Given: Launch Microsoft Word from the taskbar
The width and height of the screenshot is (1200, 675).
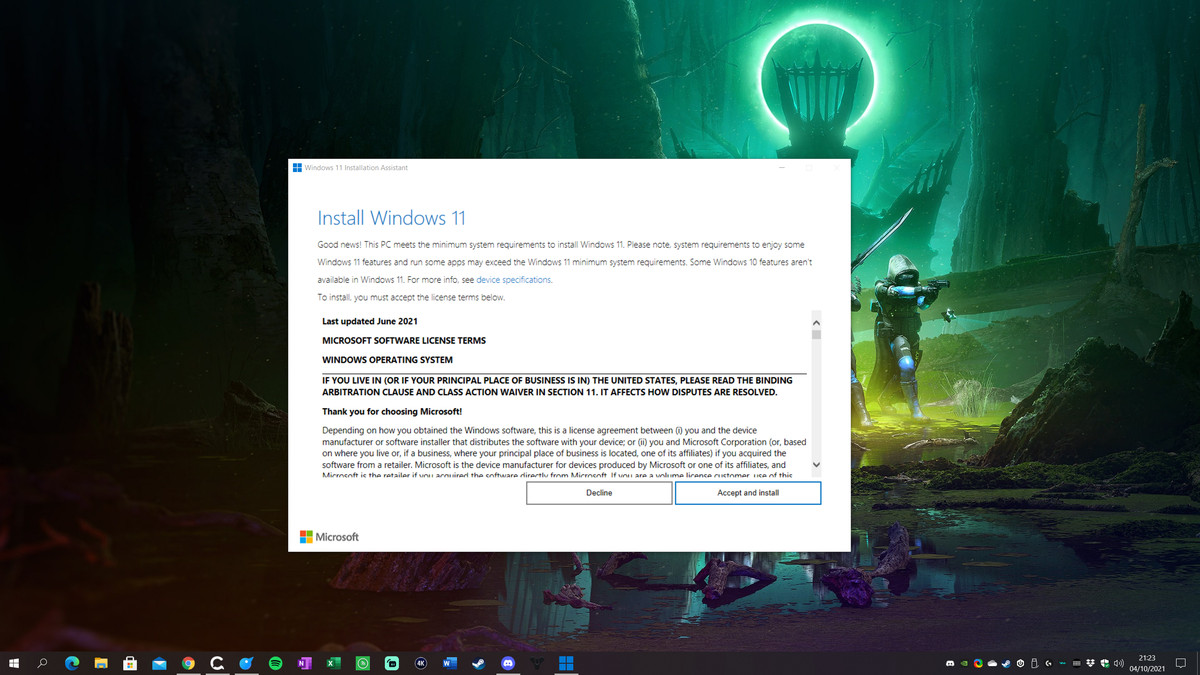Looking at the screenshot, I should tap(448, 662).
